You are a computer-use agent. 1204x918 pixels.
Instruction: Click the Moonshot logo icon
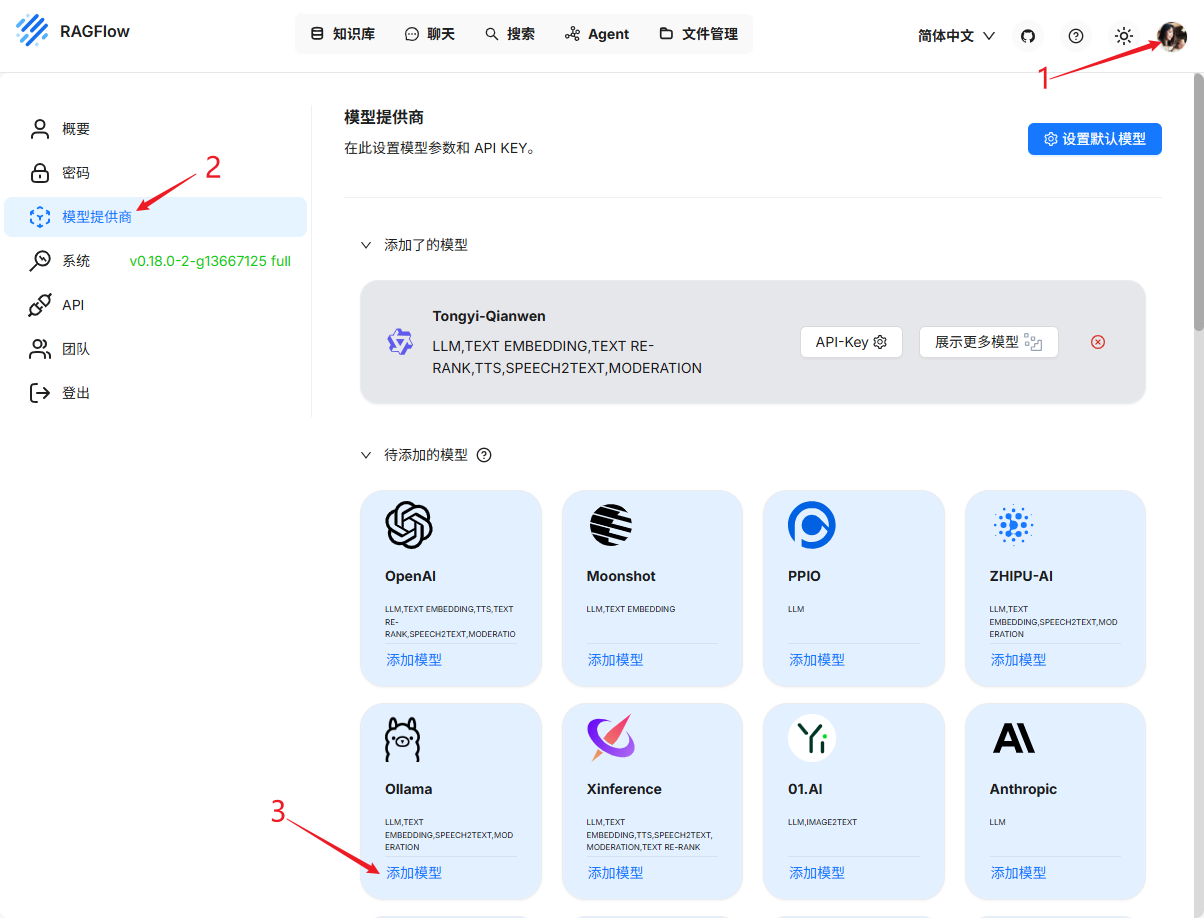point(611,525)
